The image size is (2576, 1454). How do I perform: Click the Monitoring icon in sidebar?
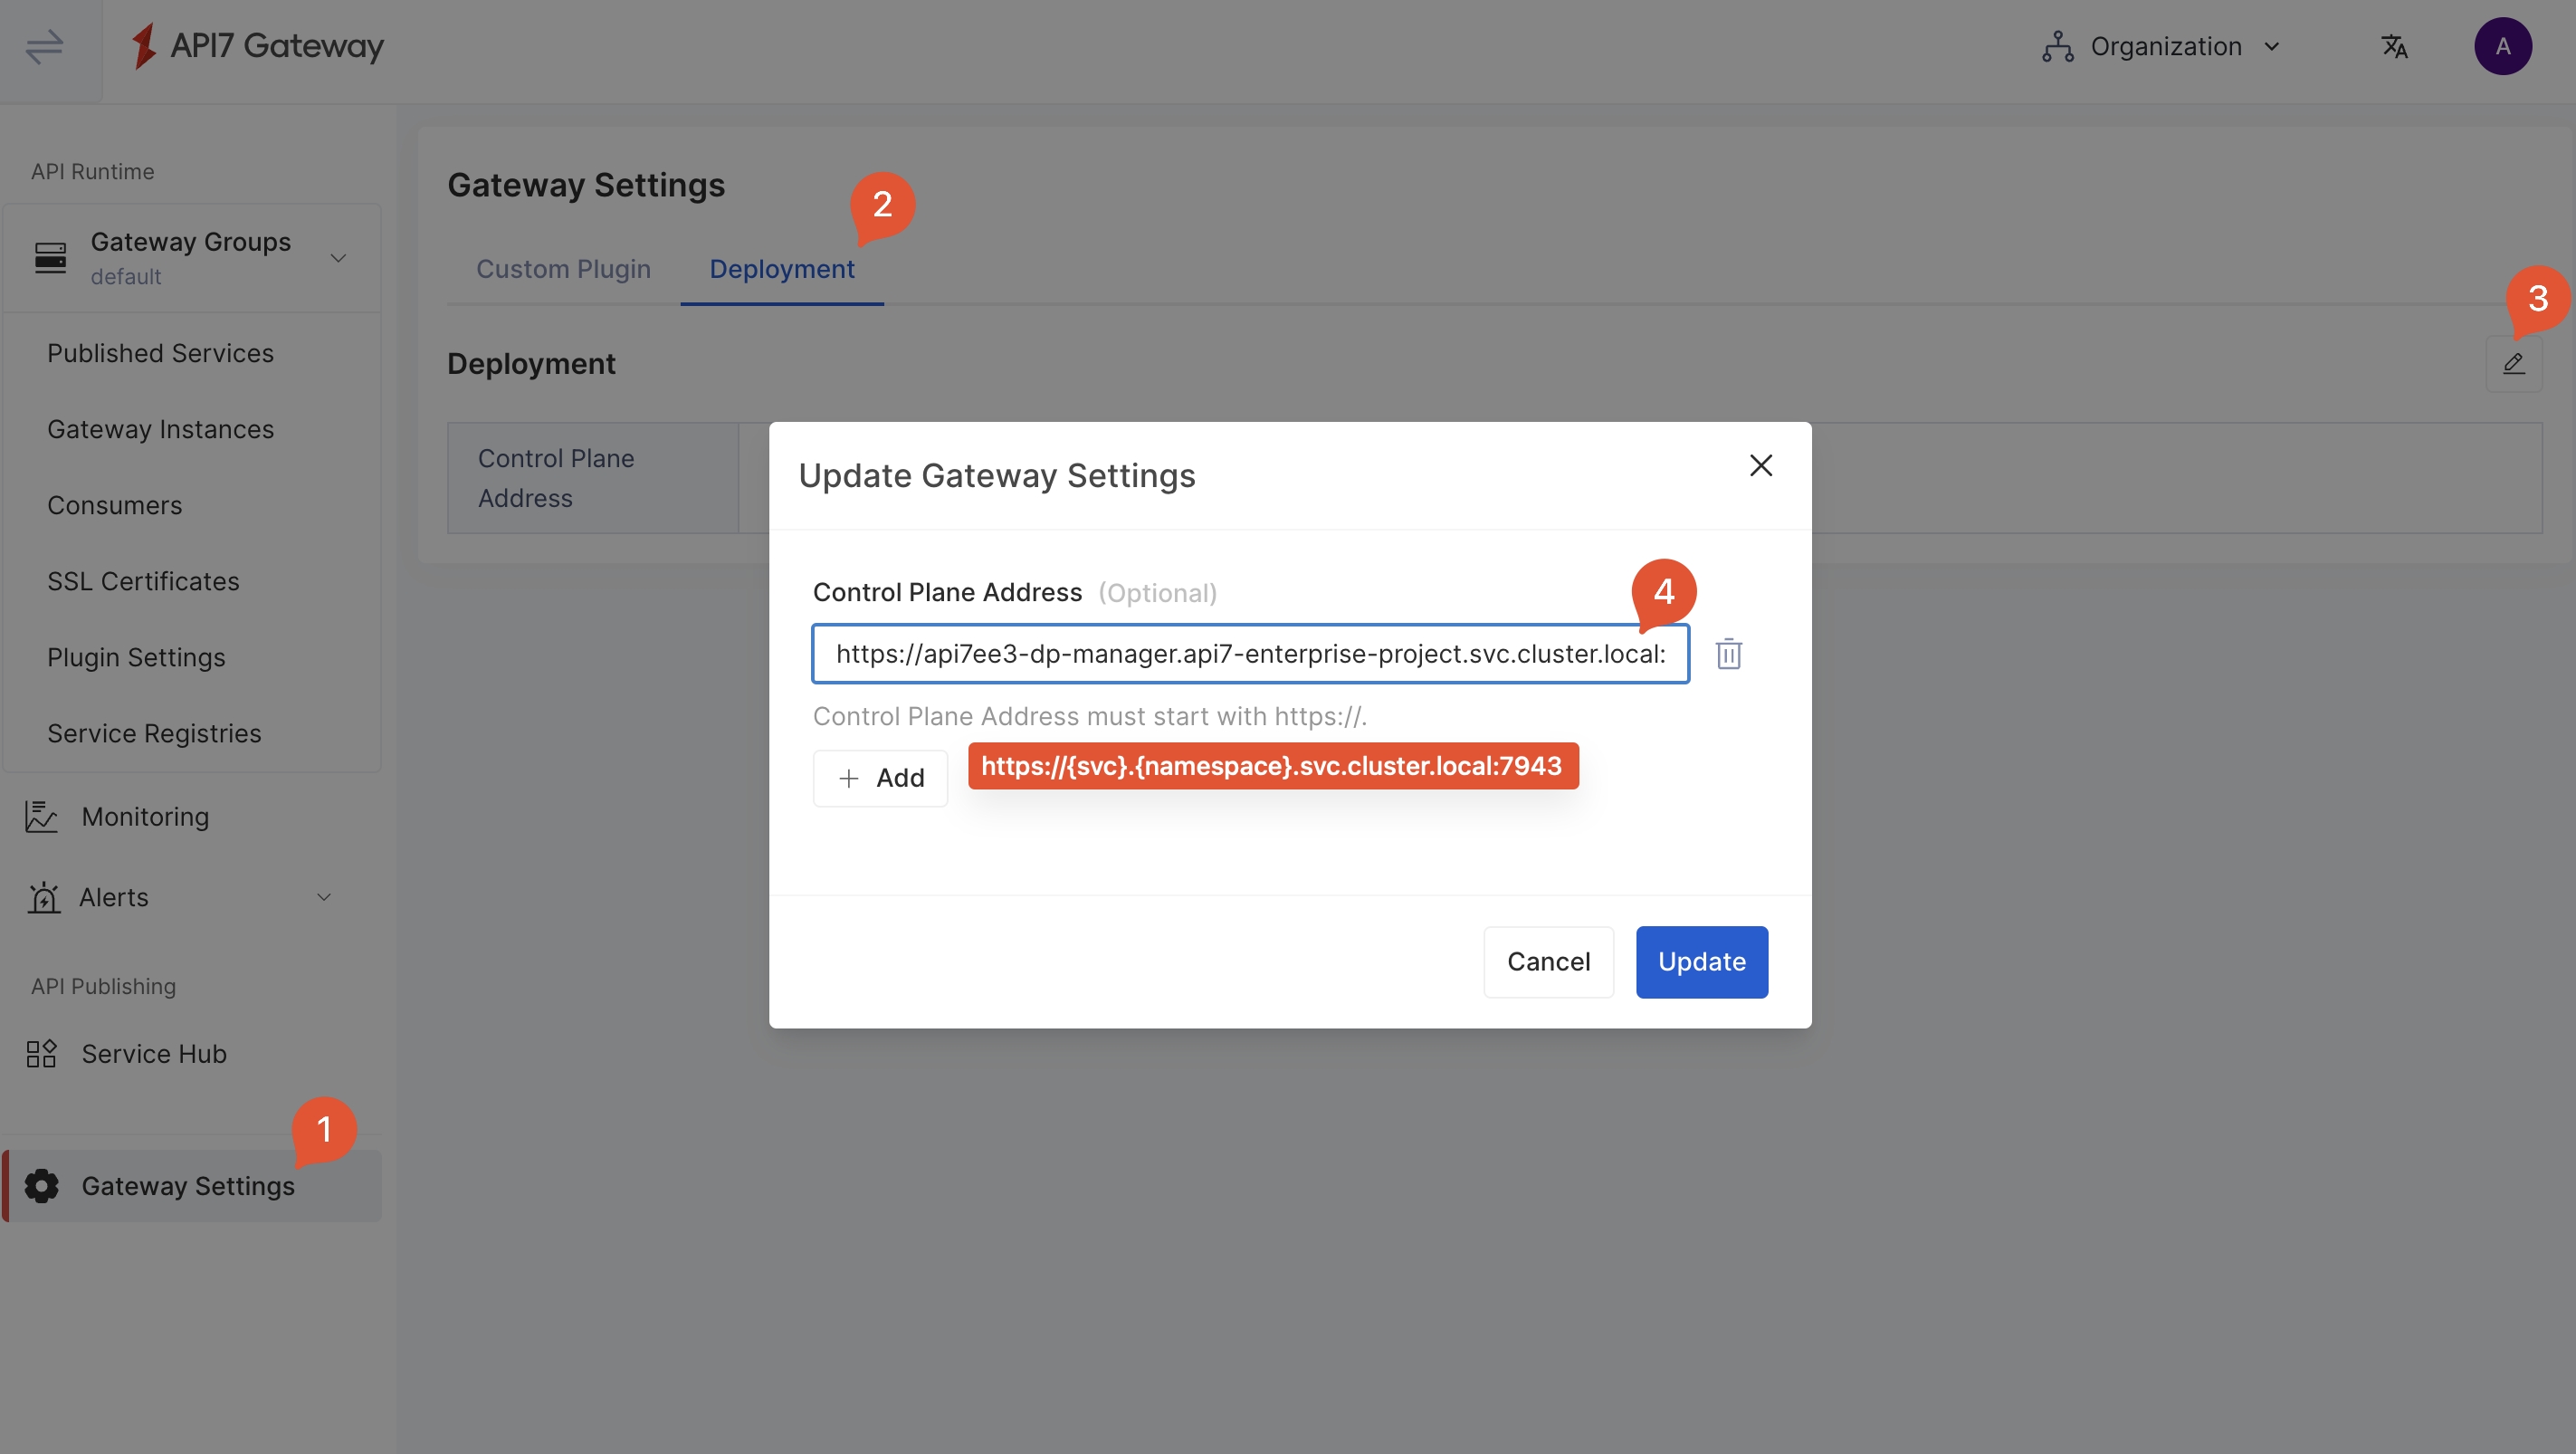[41, 818]
